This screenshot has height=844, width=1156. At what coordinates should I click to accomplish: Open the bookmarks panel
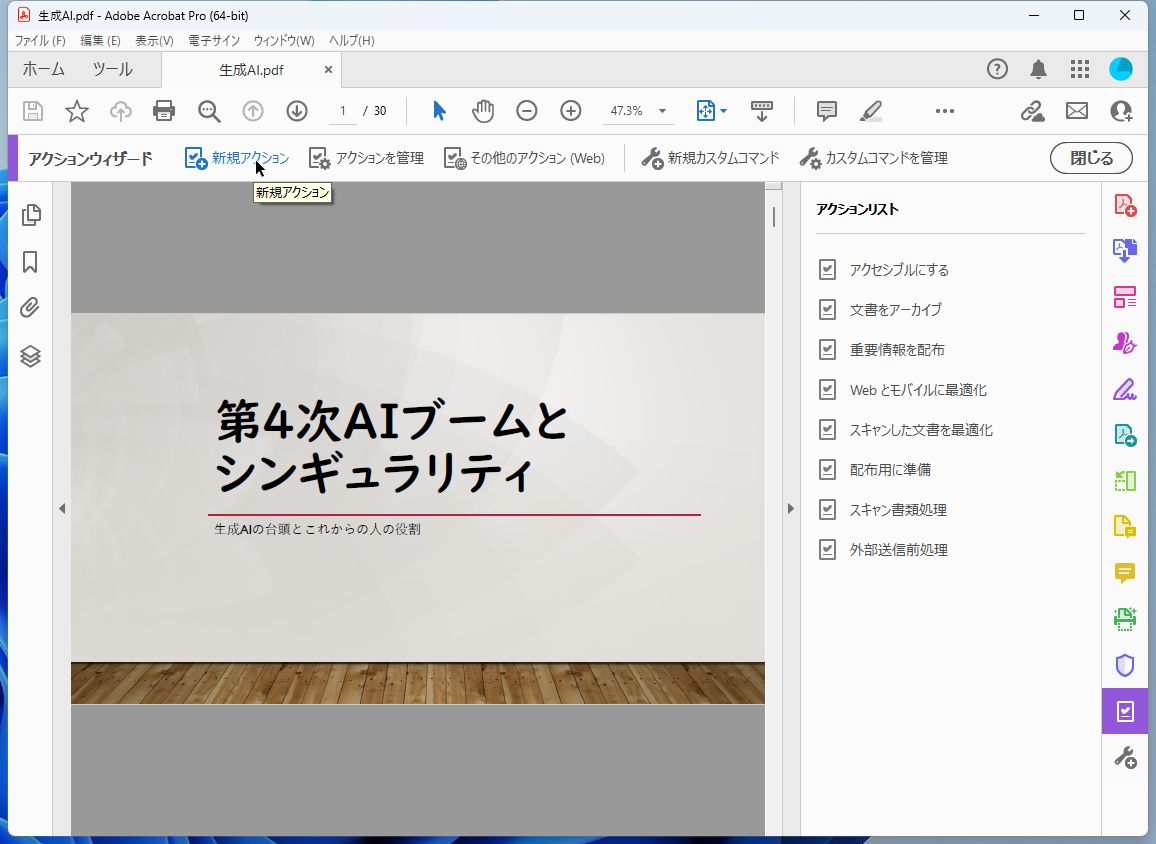coord(31,262)
